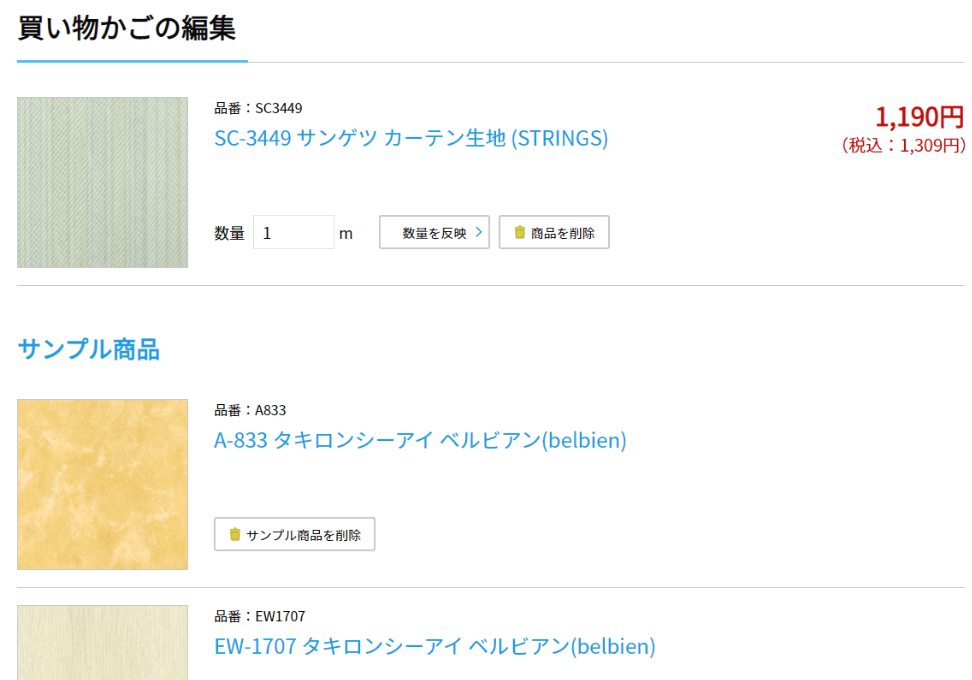Click the 税込:1,309円 tax-included price
972x680 pixels.
click(903, 146)
